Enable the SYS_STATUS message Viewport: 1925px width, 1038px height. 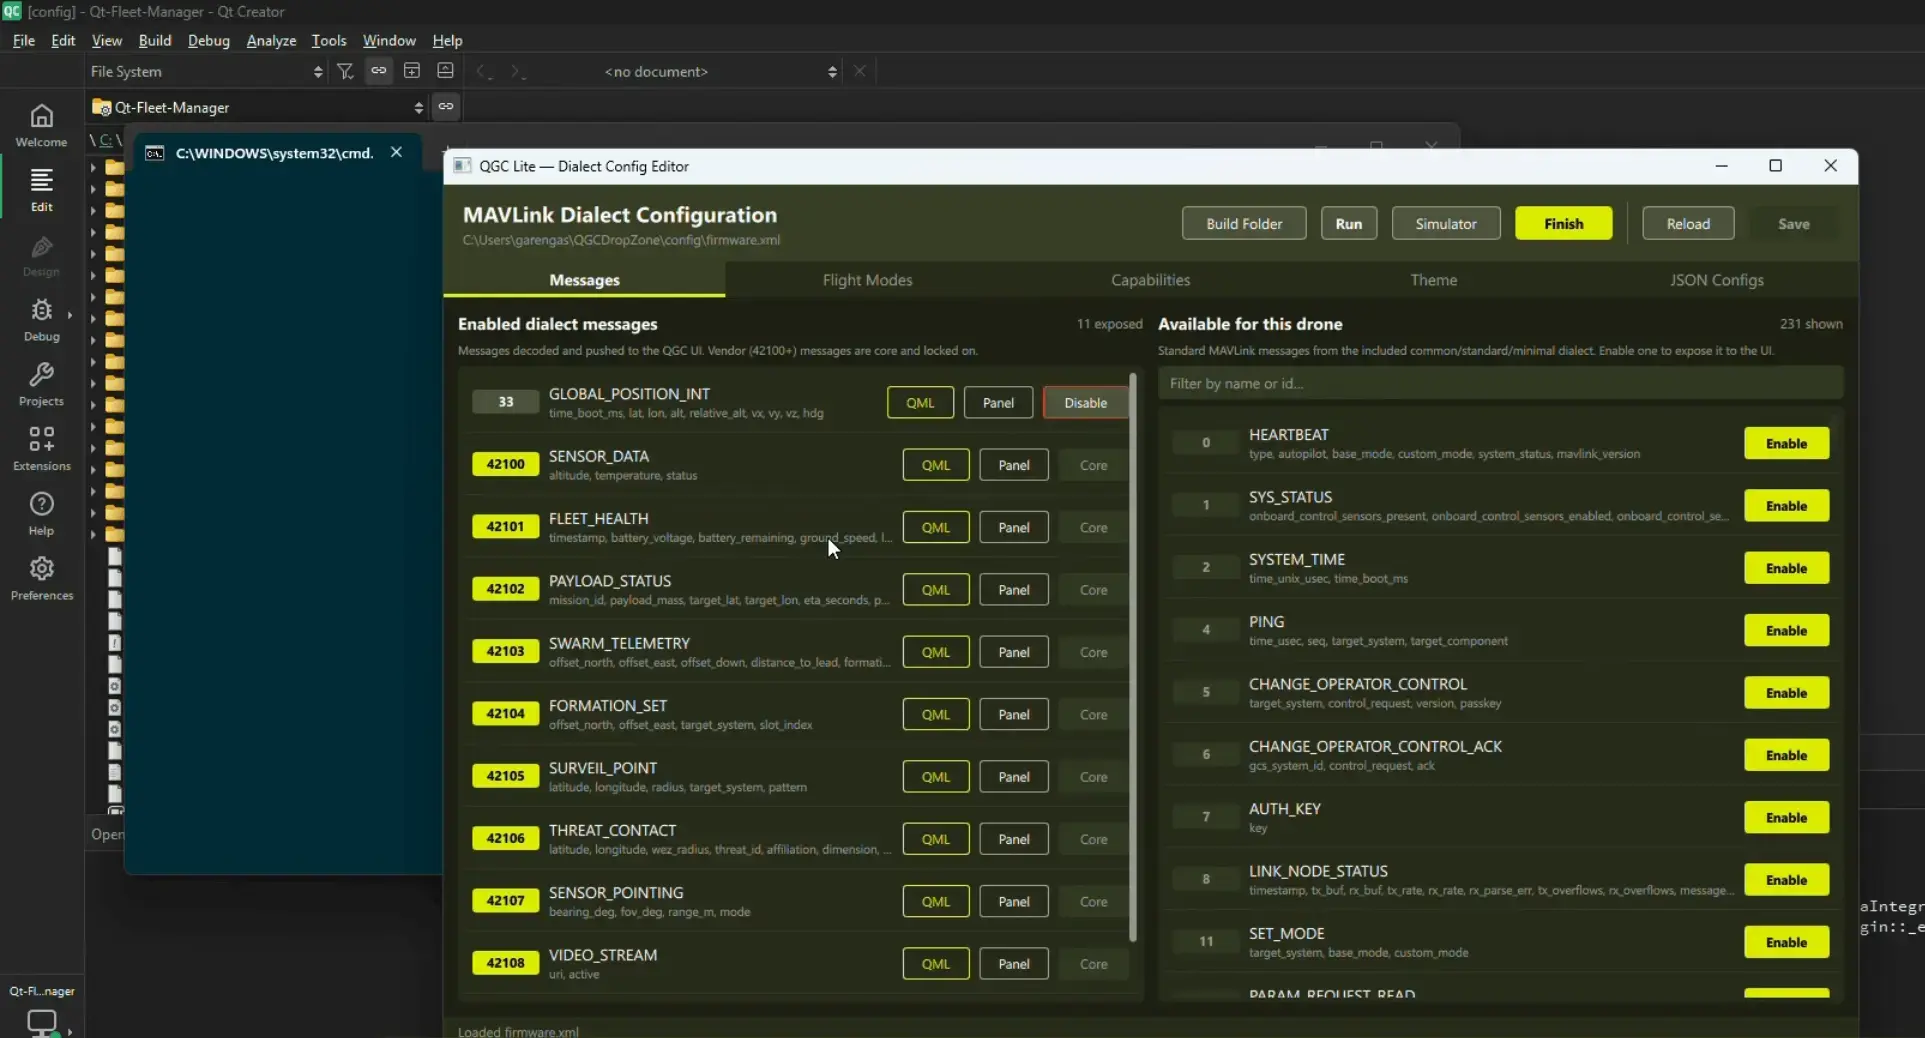[x=1786, y=505]
